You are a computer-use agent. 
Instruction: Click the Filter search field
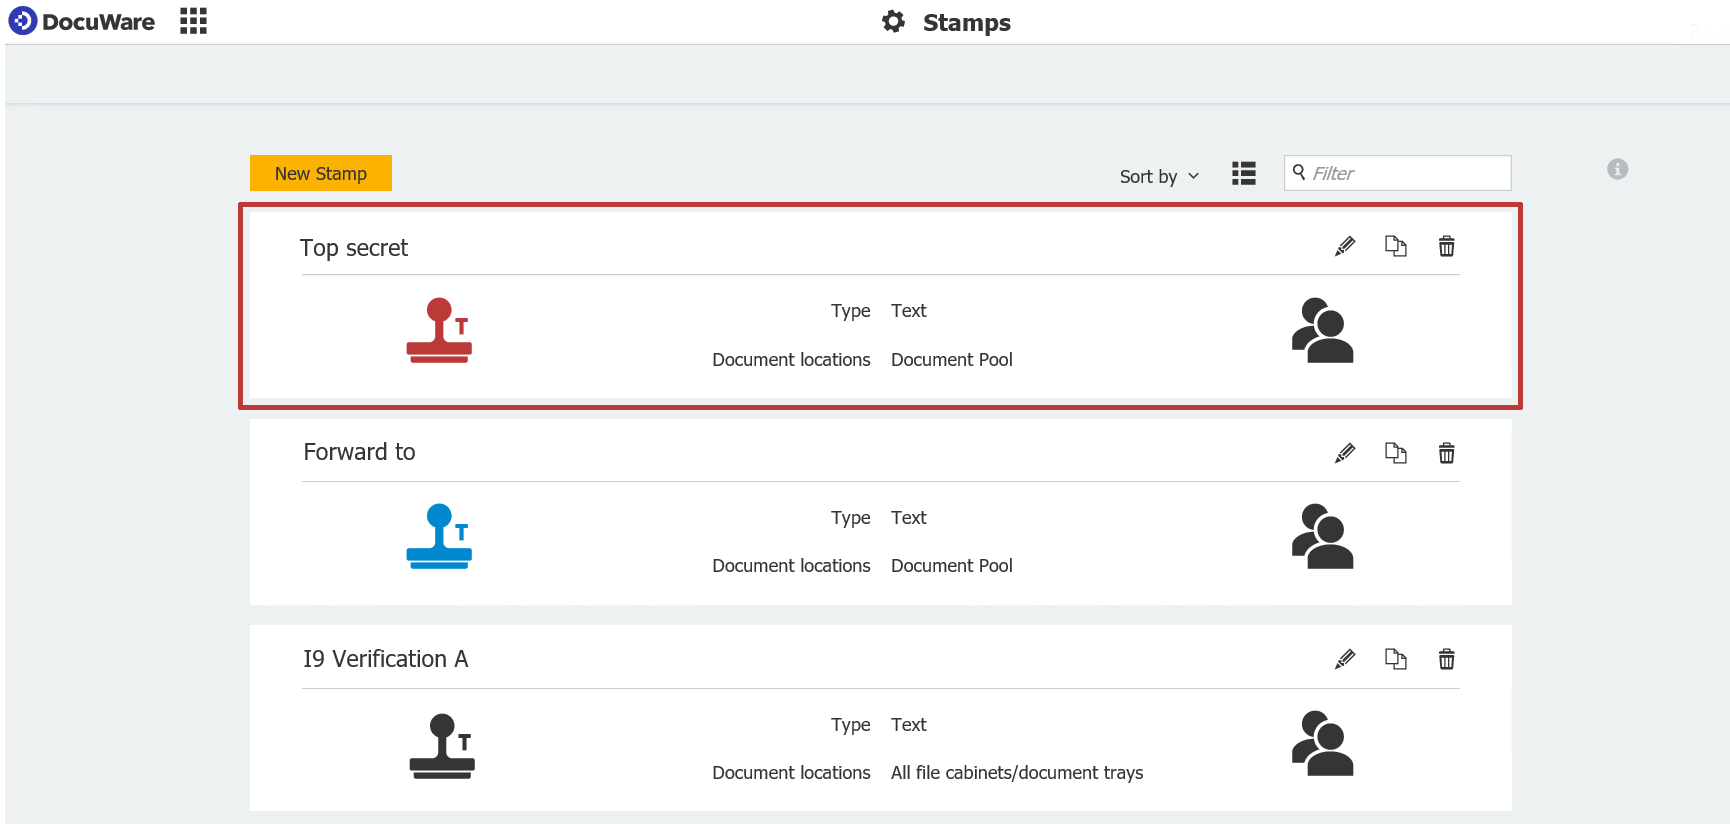(1407, 173)
